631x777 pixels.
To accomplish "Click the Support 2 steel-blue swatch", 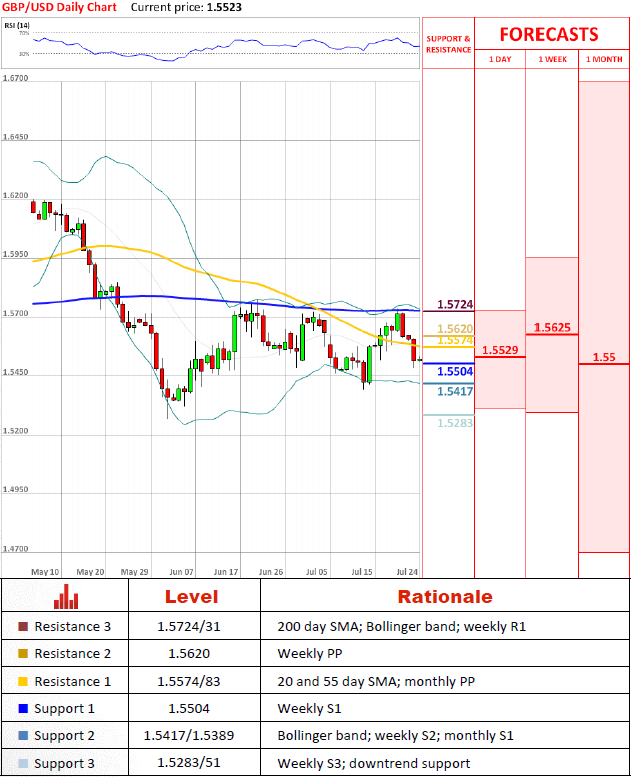I will [x=23, y=736].
